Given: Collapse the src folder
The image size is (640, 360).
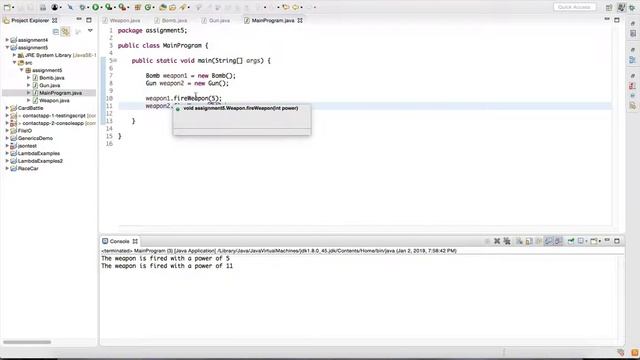Looking at the screenshot, I should click(14, 62).
